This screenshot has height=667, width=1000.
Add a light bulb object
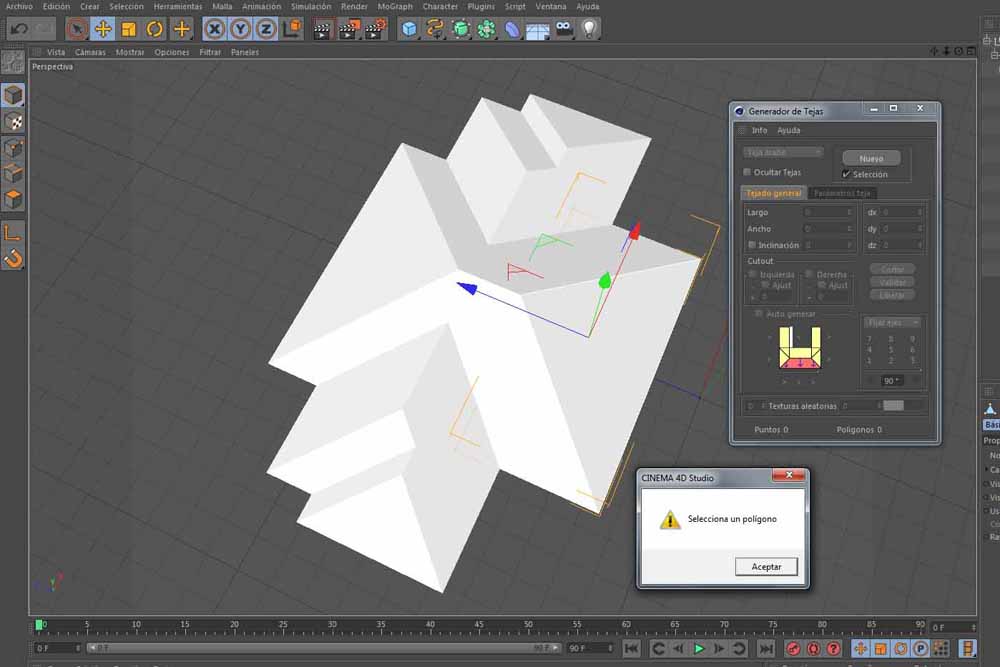(590, 29)
